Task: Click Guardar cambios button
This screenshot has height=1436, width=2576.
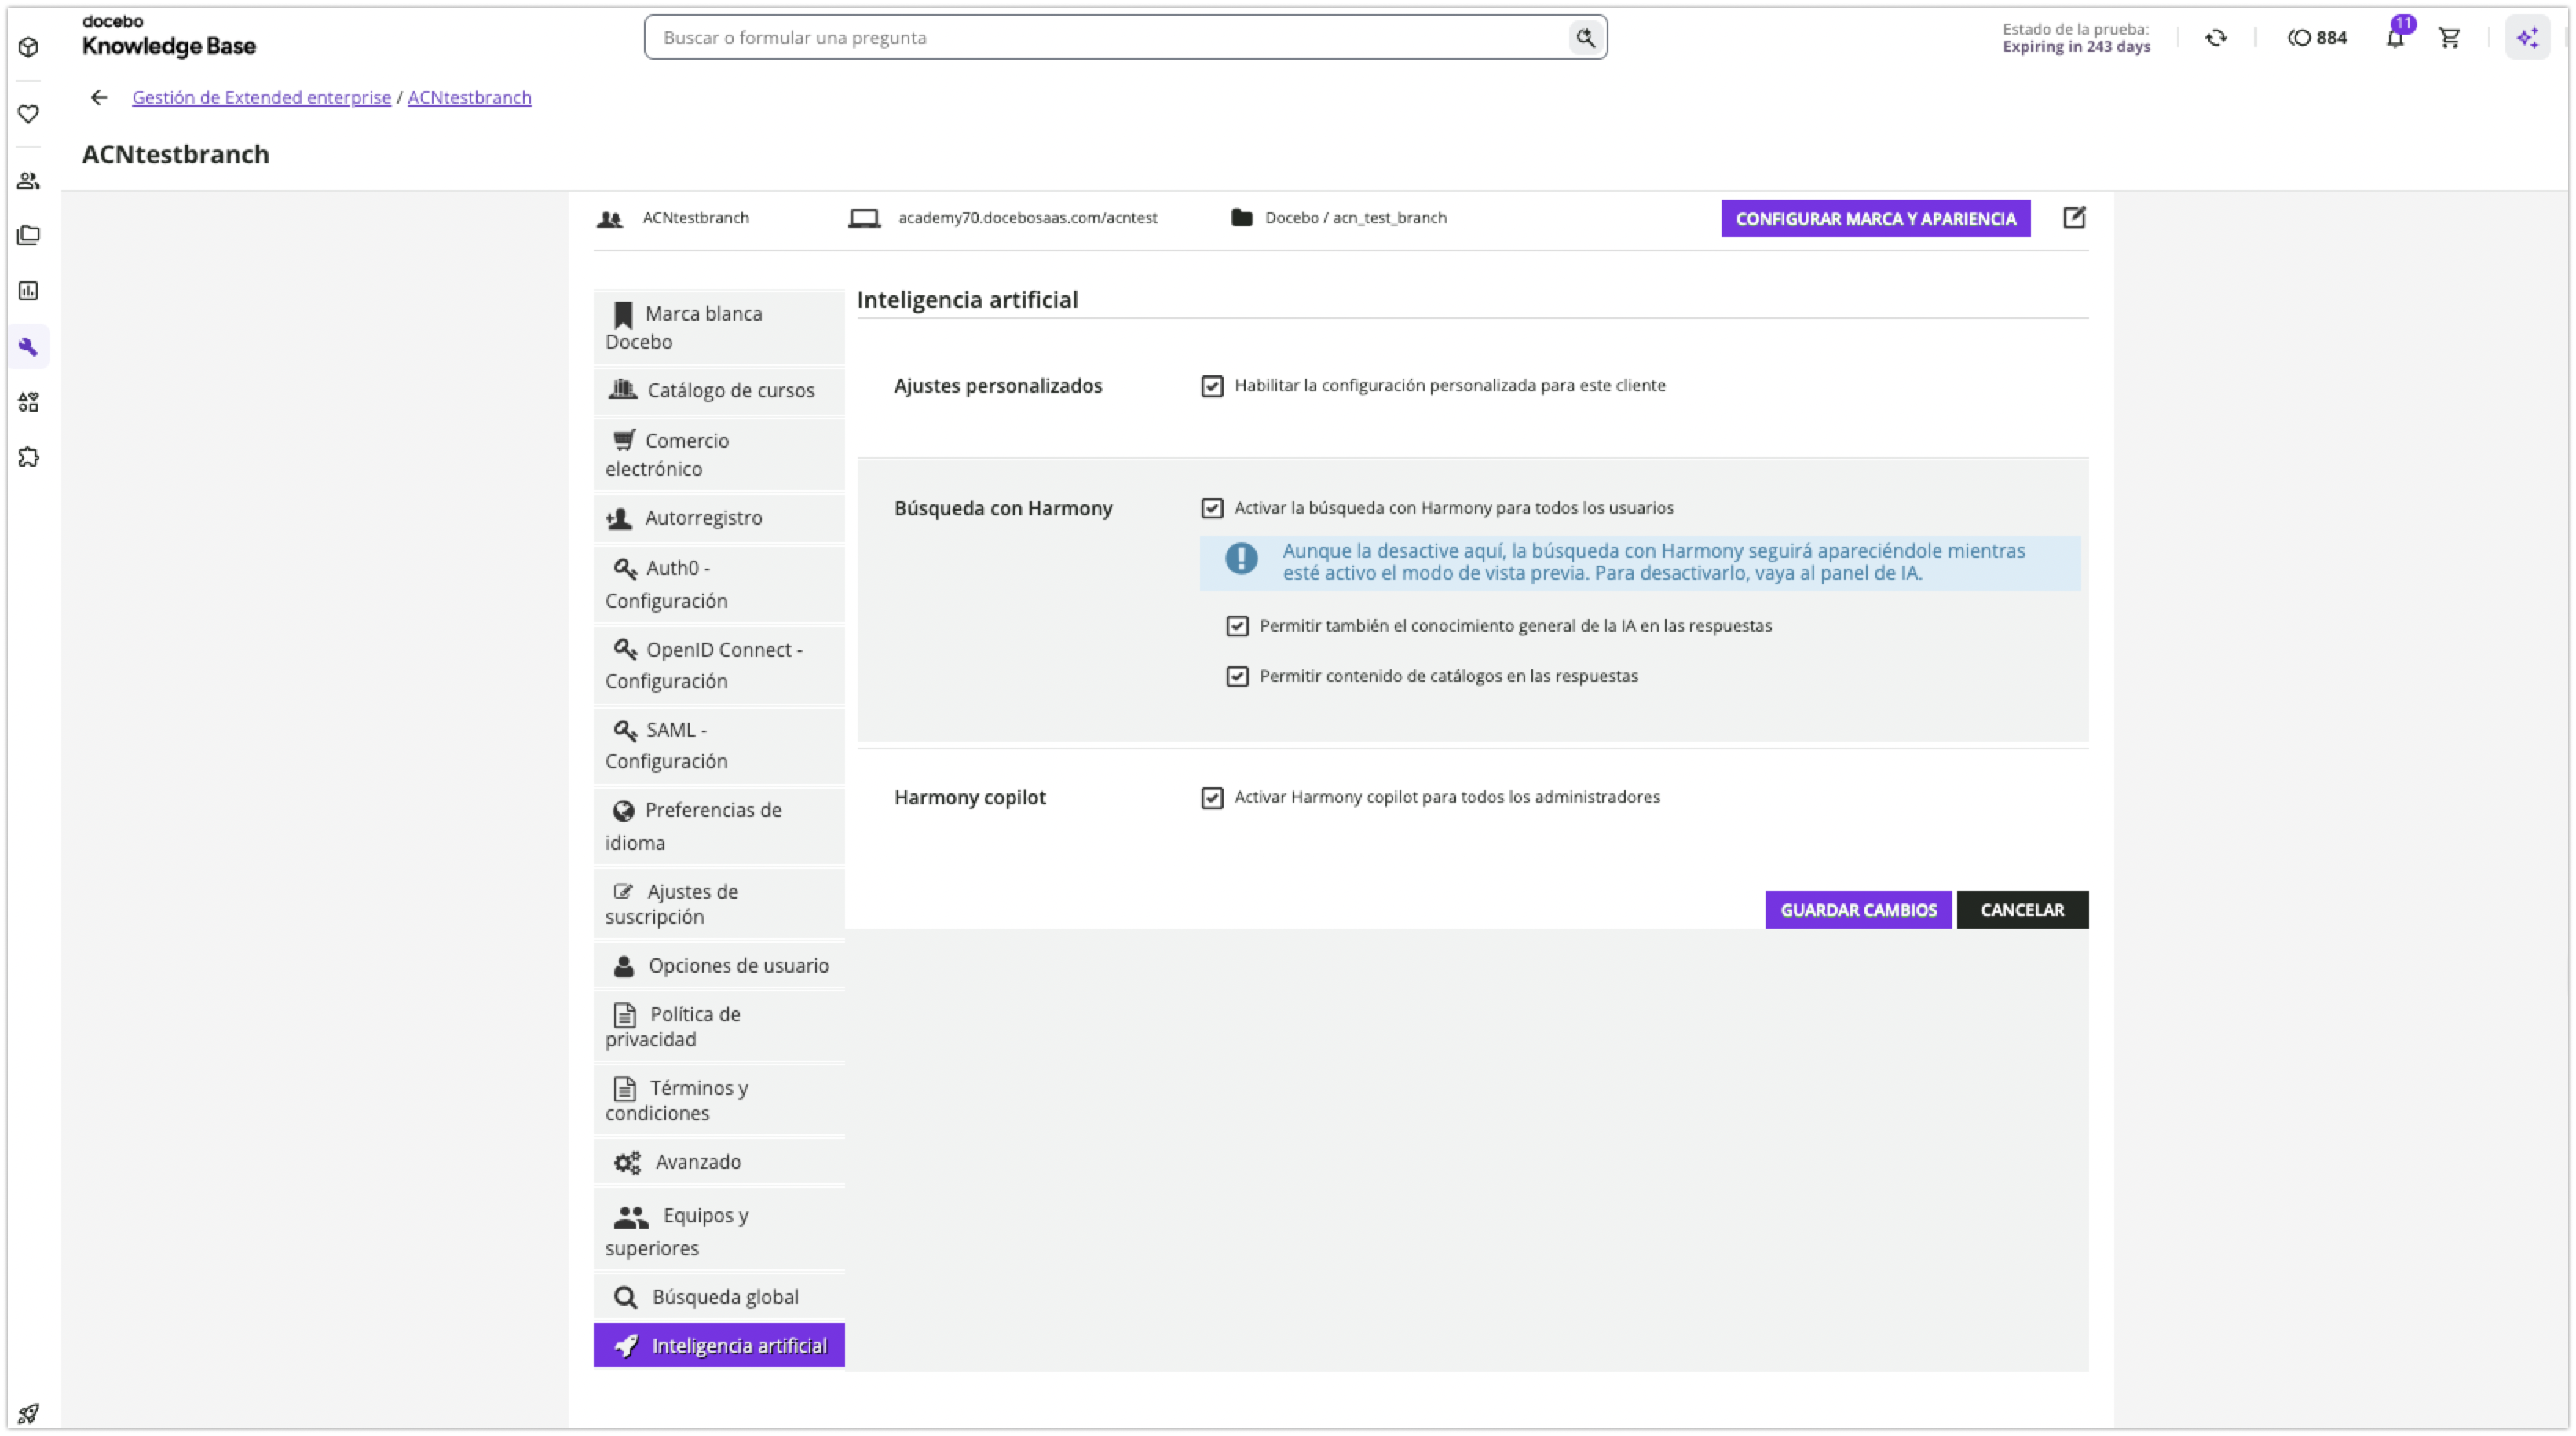Action: point(1858,910)
